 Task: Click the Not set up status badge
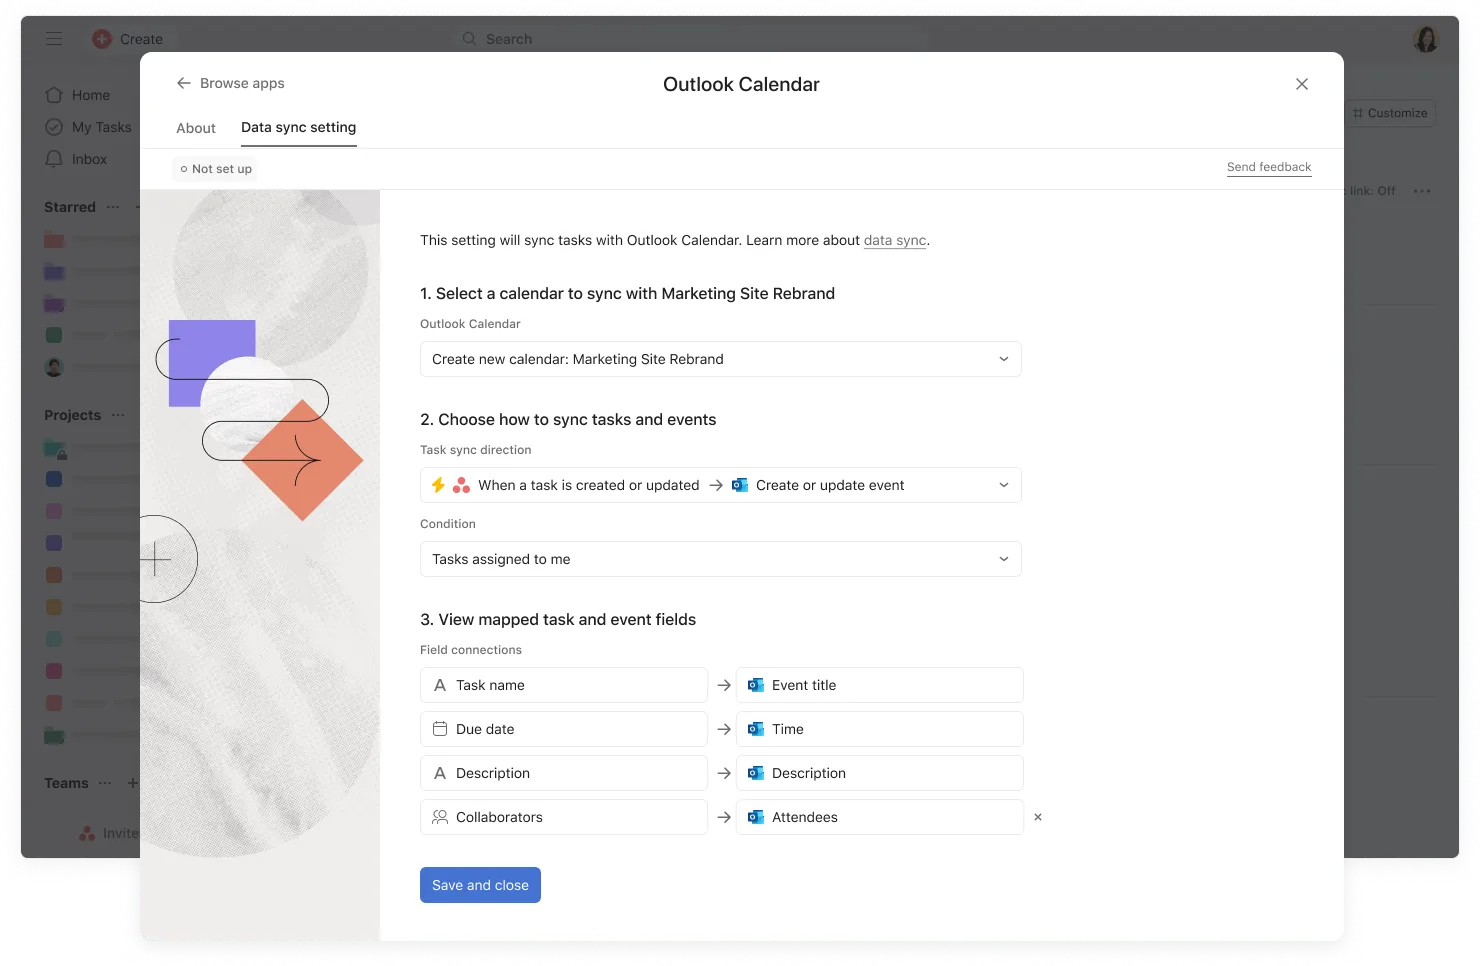coord(216,169)
